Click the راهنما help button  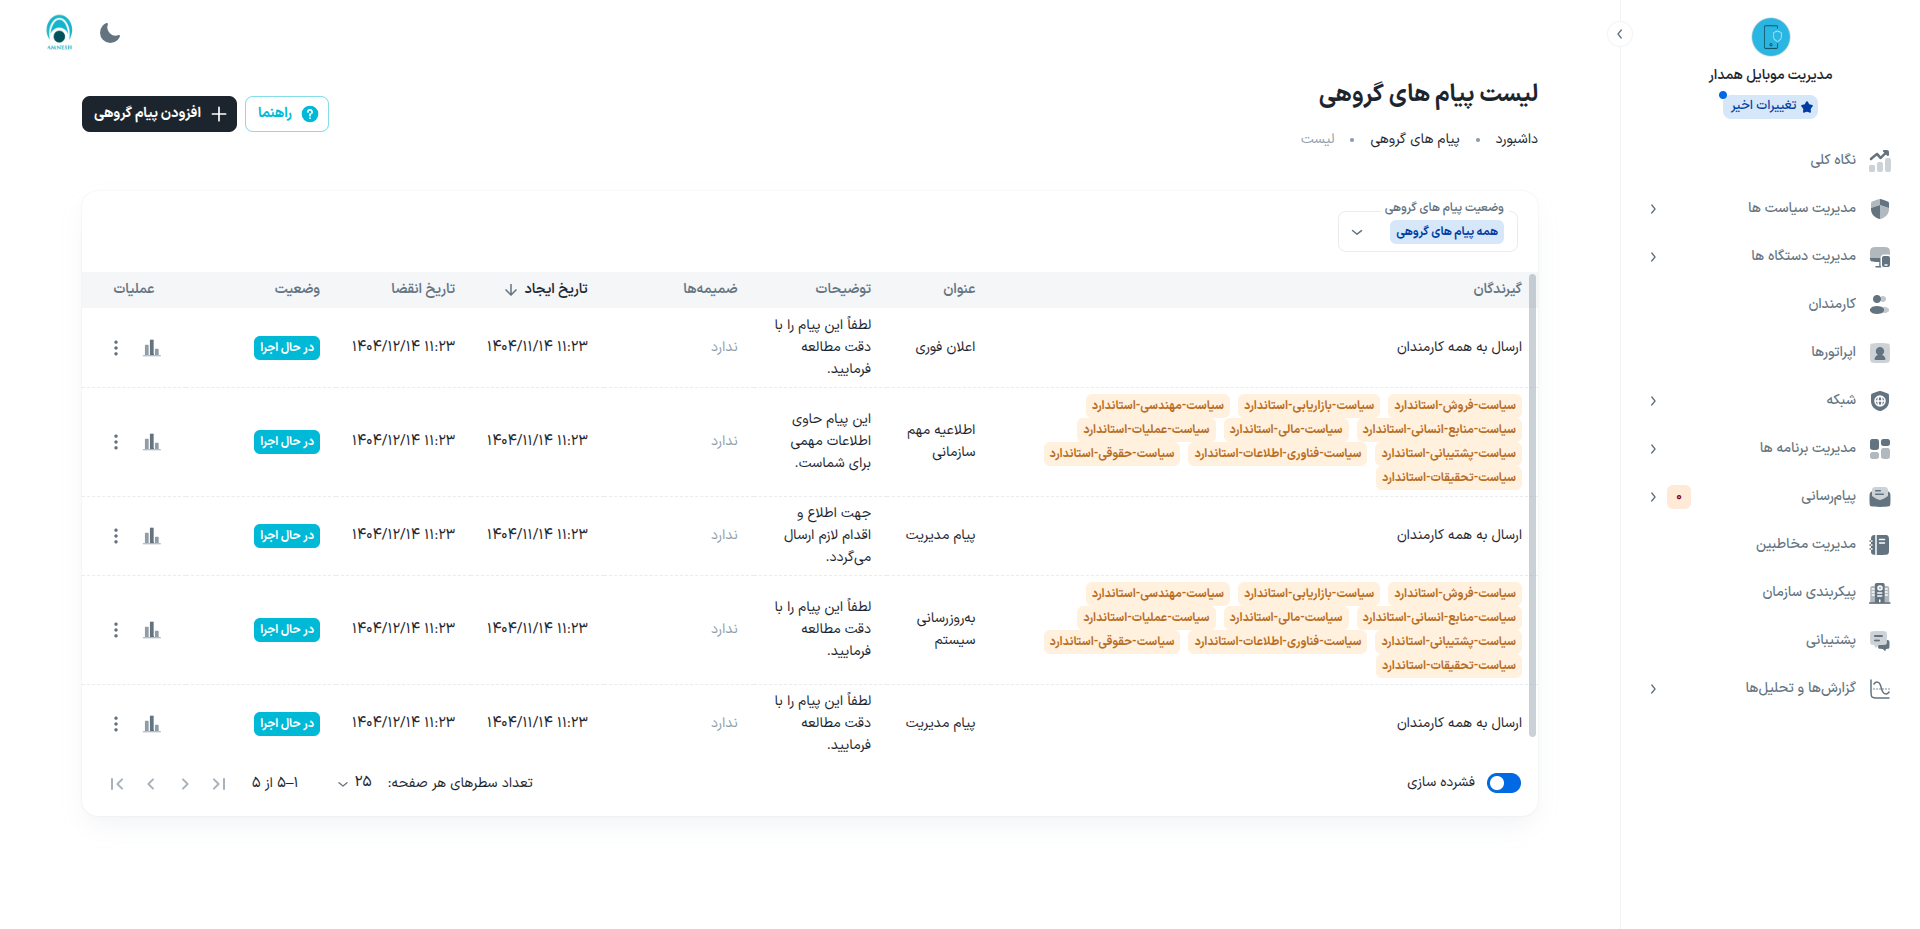287,114
